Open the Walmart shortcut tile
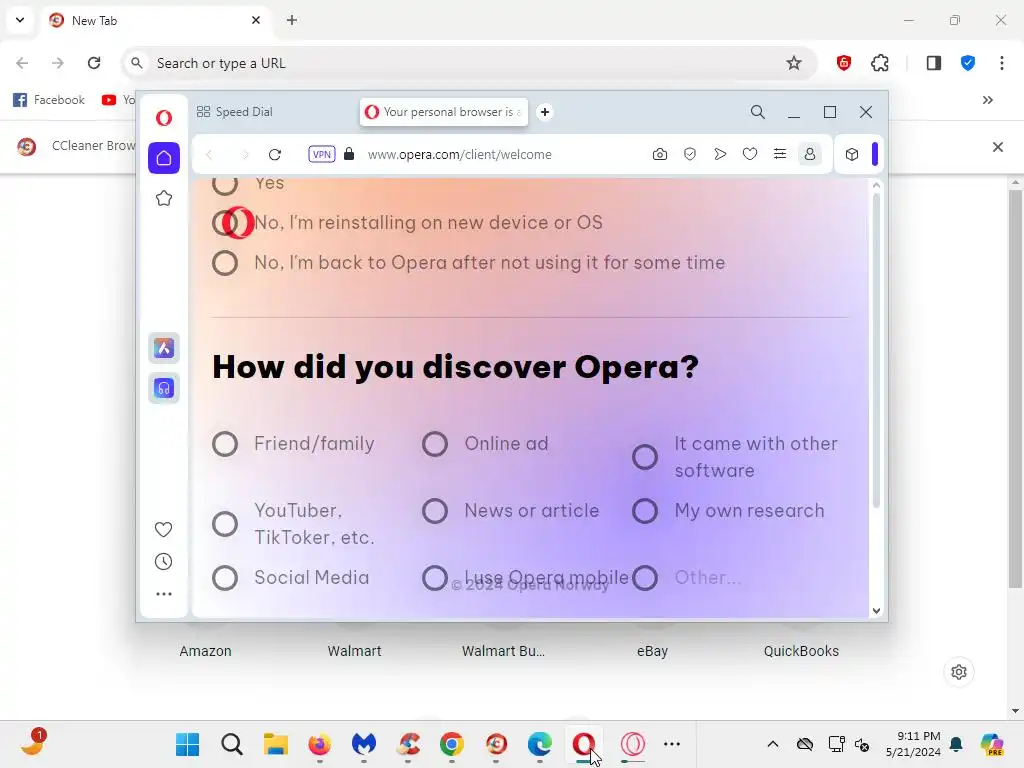The height and width of the screenshot is (768, 1024). [355, 651]
